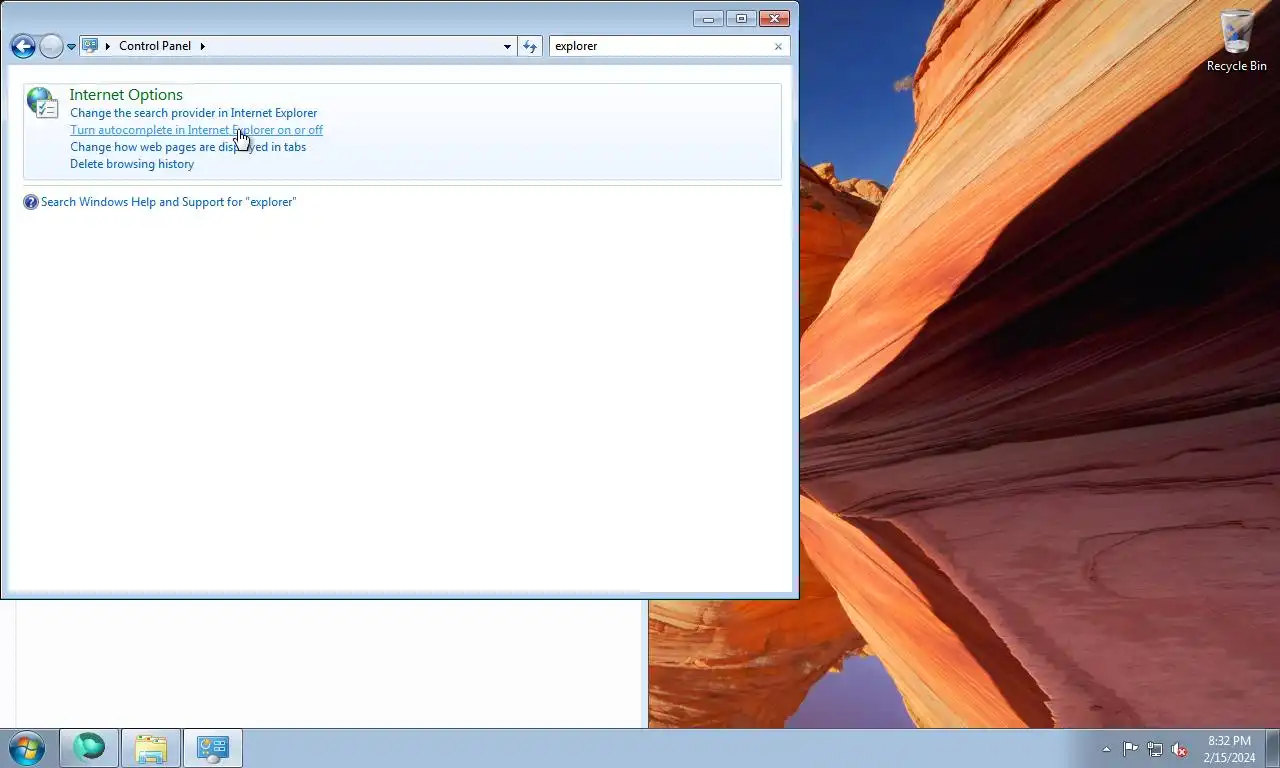Click the Internet Options globe icon

point(42,102)
